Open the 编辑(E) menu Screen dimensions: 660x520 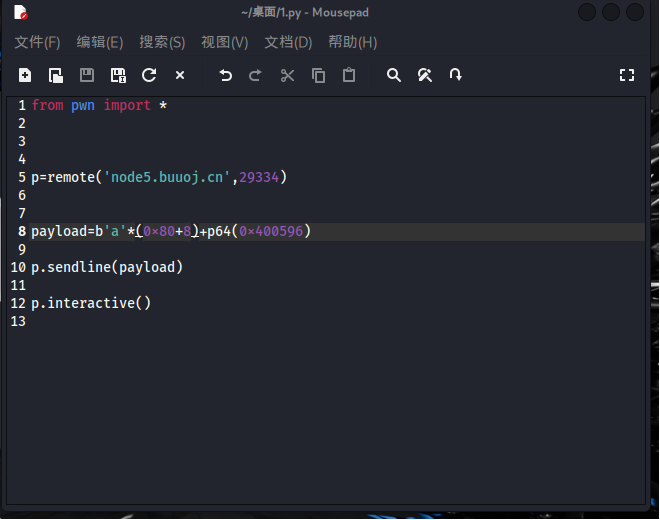[100, 42]
